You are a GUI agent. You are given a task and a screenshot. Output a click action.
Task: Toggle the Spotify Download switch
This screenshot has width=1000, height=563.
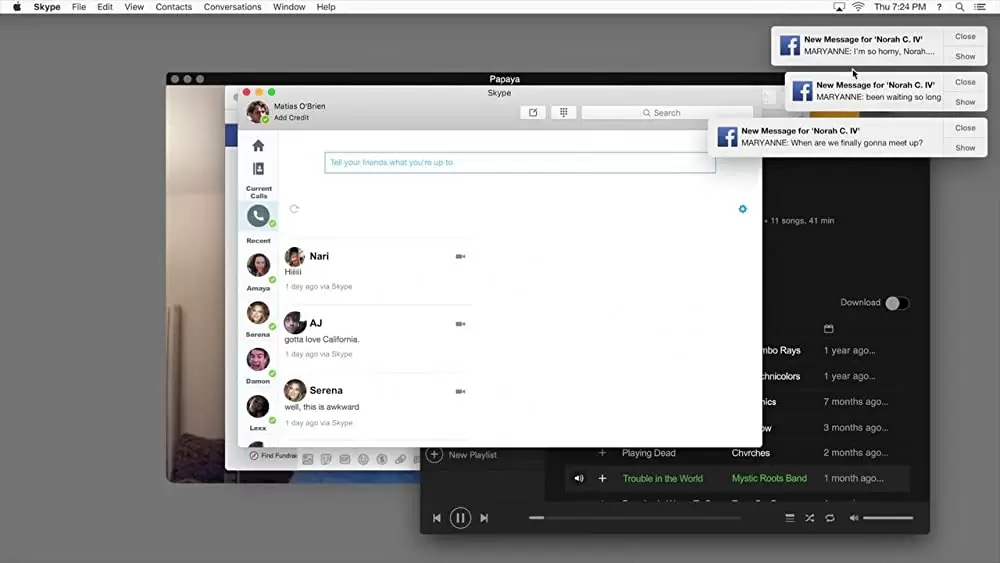tap(896, 303)
